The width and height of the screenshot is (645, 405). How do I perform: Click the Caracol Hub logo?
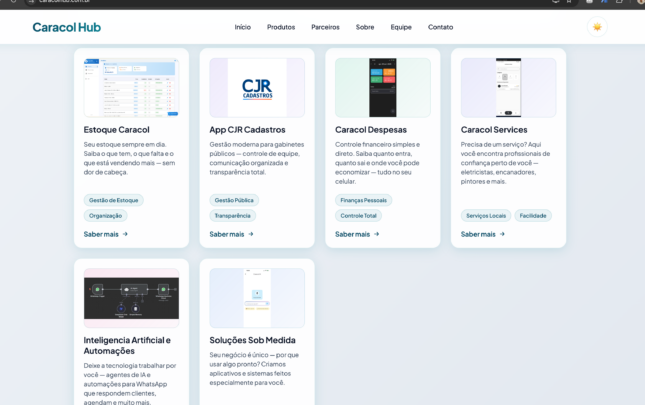click(x=66, y=27)
